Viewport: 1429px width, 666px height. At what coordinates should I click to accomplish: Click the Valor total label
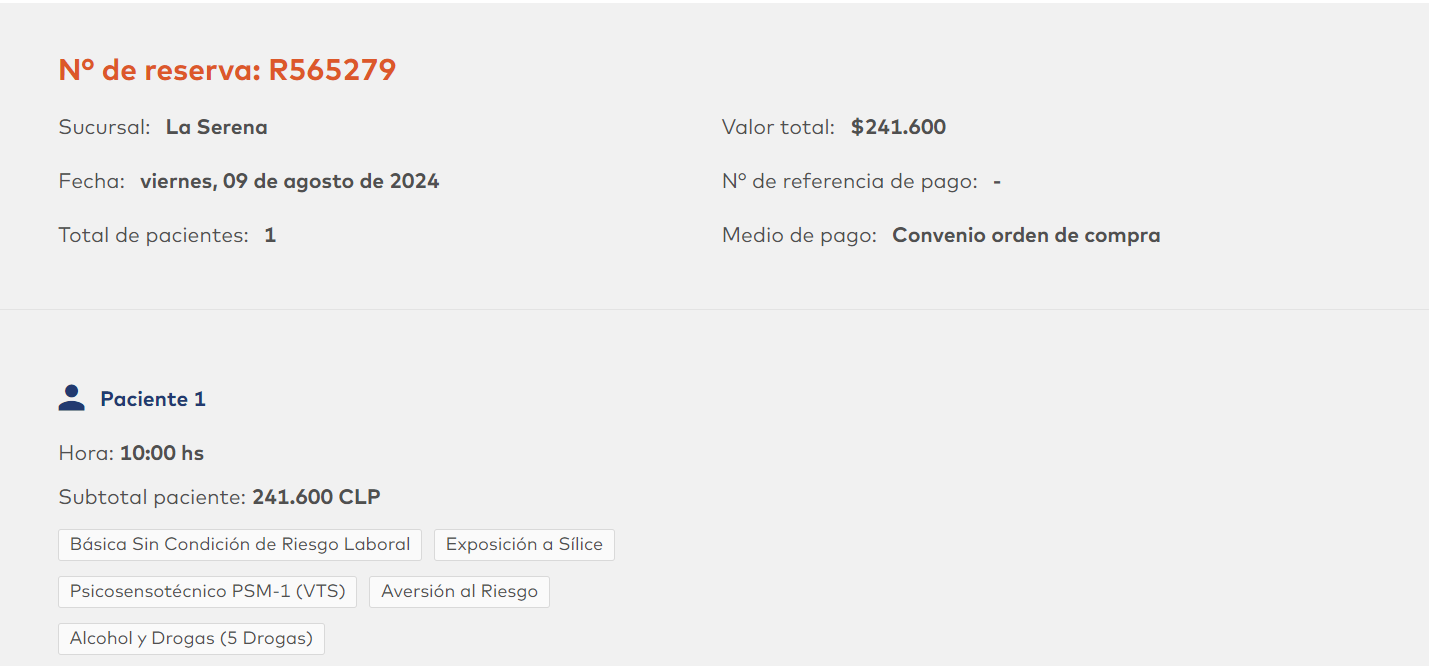click(x=778, y=127)
